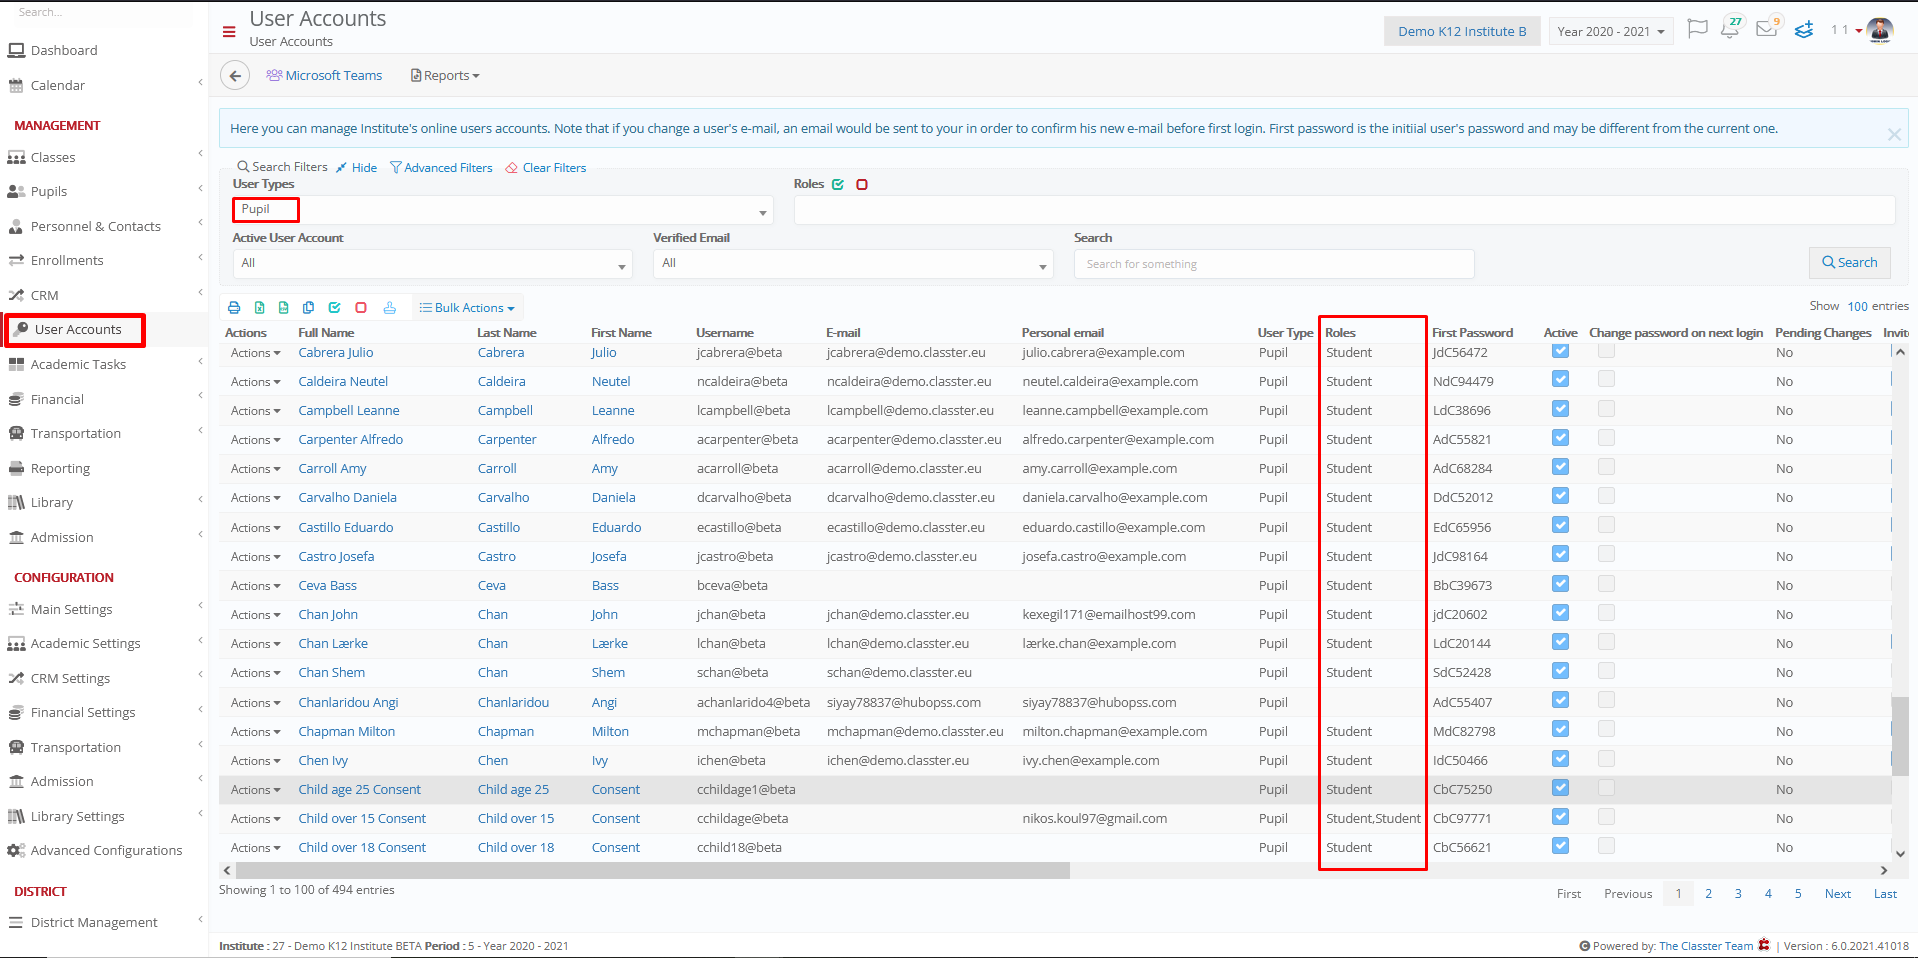Toggle Active checkbox for Campbell Leanne
This screenshot has width=1918, height=958.
[1560, 408]
